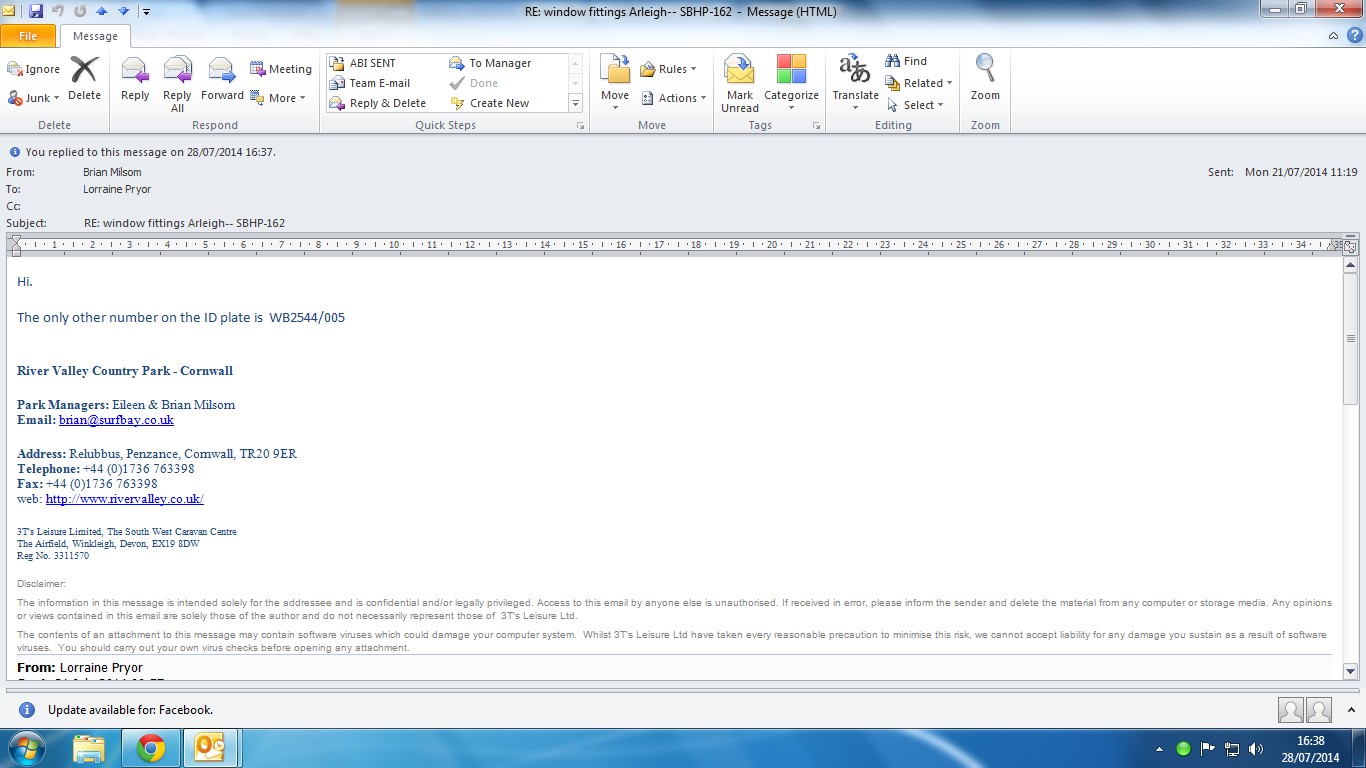The width and height of the screenshot is (1366, 768).
Task: Click the taskbar clock showing 16:38
Action: click(1310, 748)
